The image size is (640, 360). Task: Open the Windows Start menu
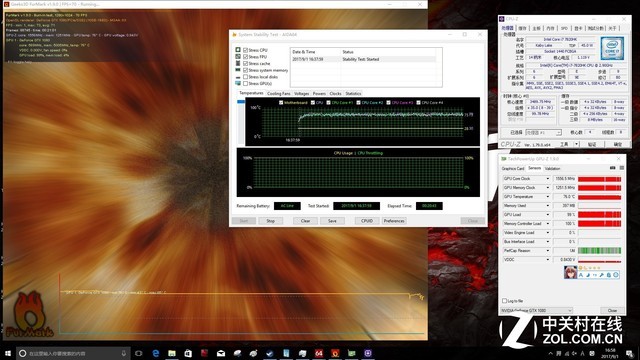click(x=8, y=353)
